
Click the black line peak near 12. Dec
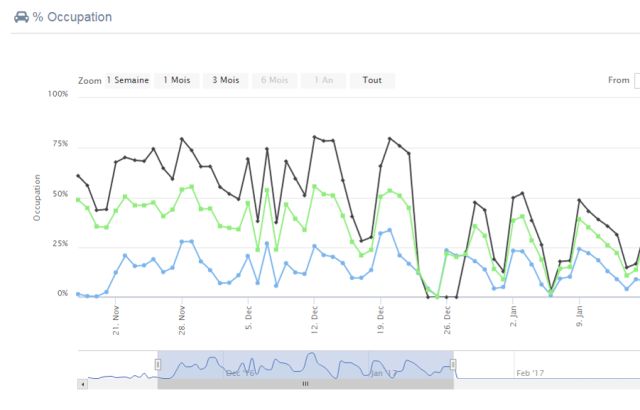(314, 137)
